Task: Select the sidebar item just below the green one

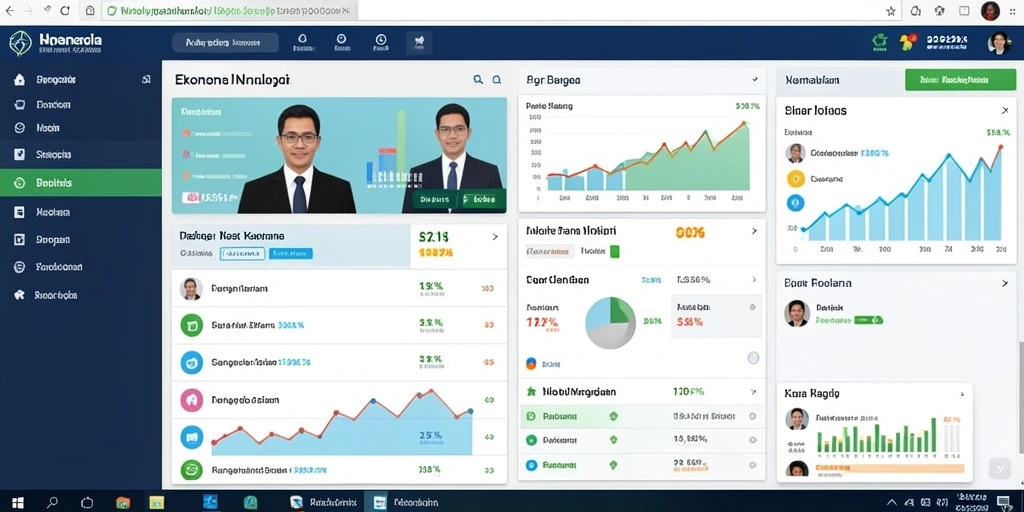Action: [x=81, y=212]
